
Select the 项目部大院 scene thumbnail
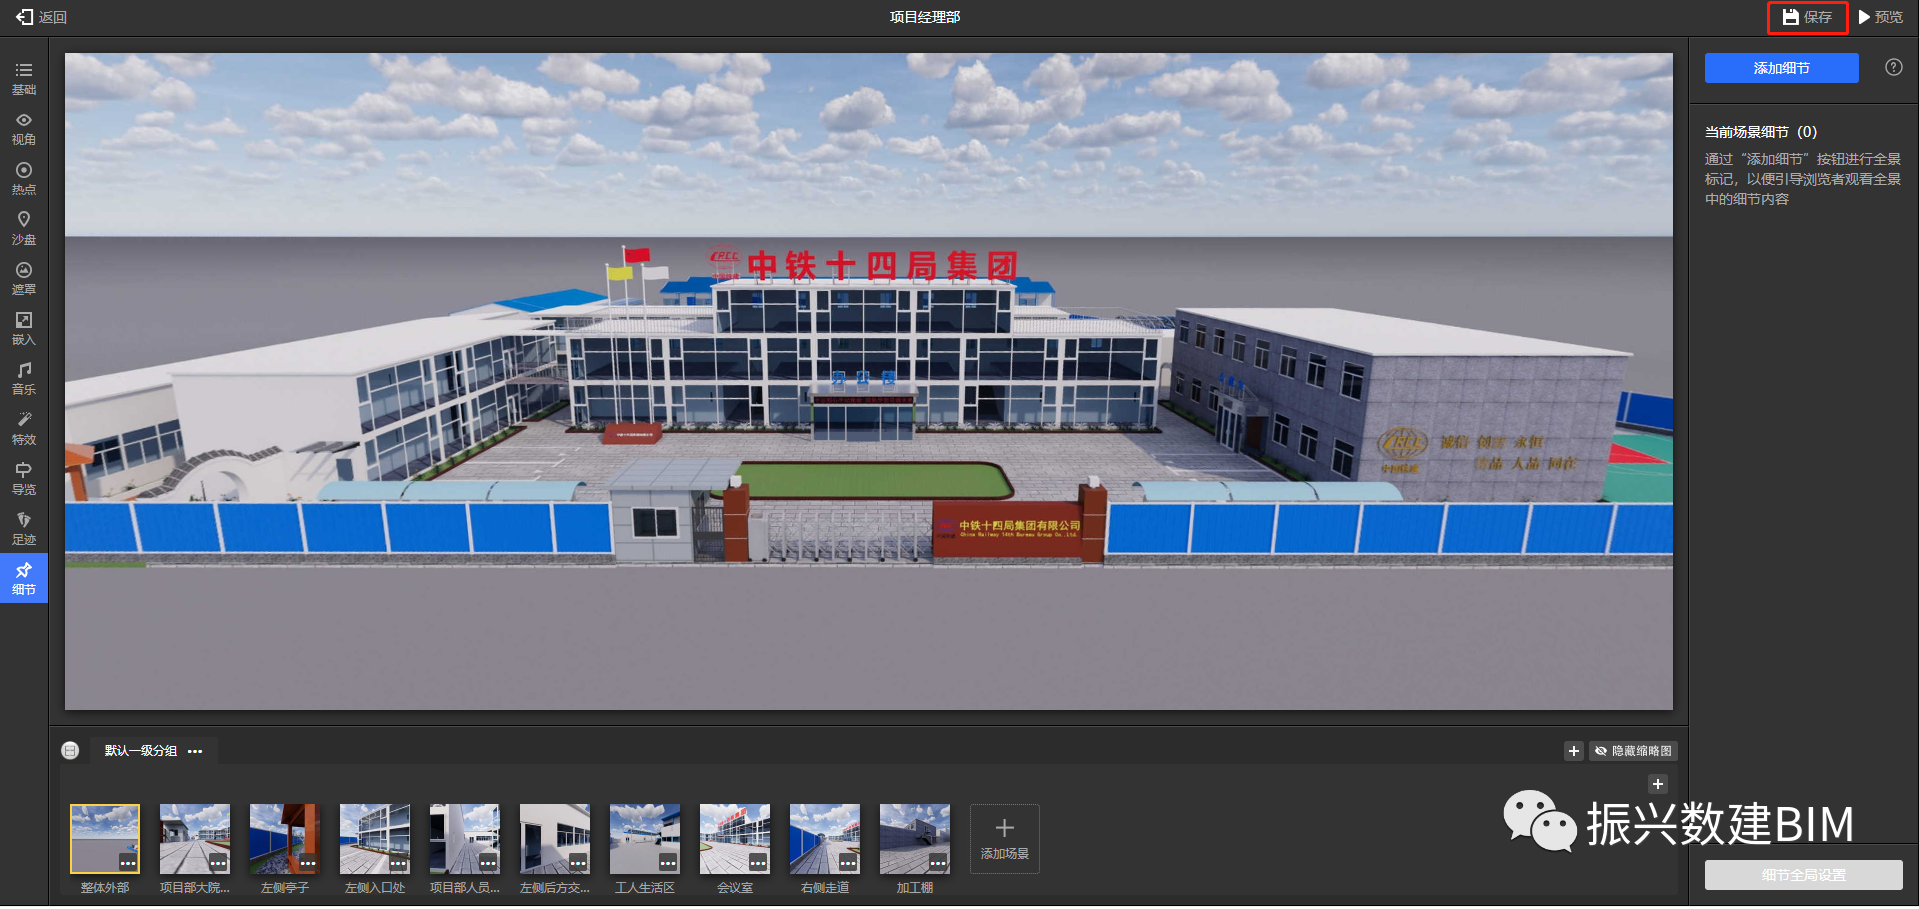[195, 839]
